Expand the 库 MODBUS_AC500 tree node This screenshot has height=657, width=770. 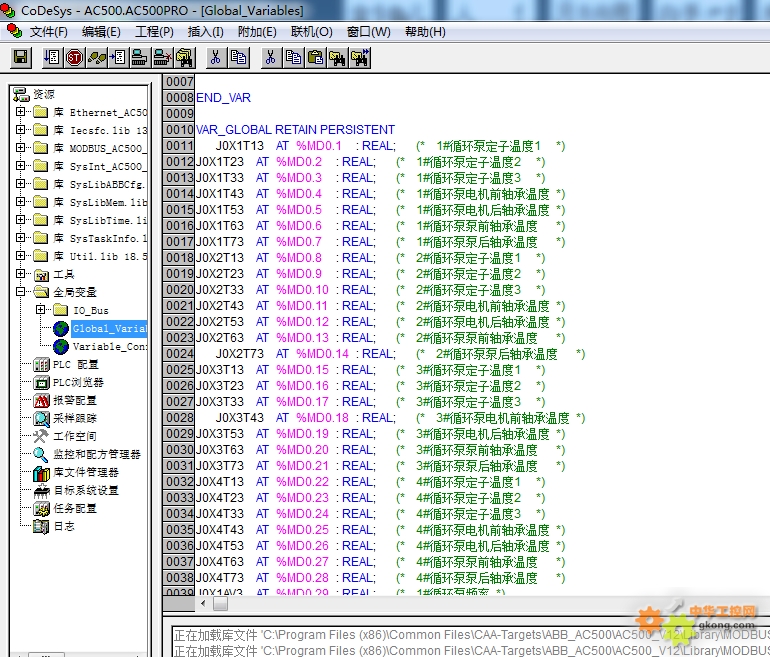(x=20, y=147)
